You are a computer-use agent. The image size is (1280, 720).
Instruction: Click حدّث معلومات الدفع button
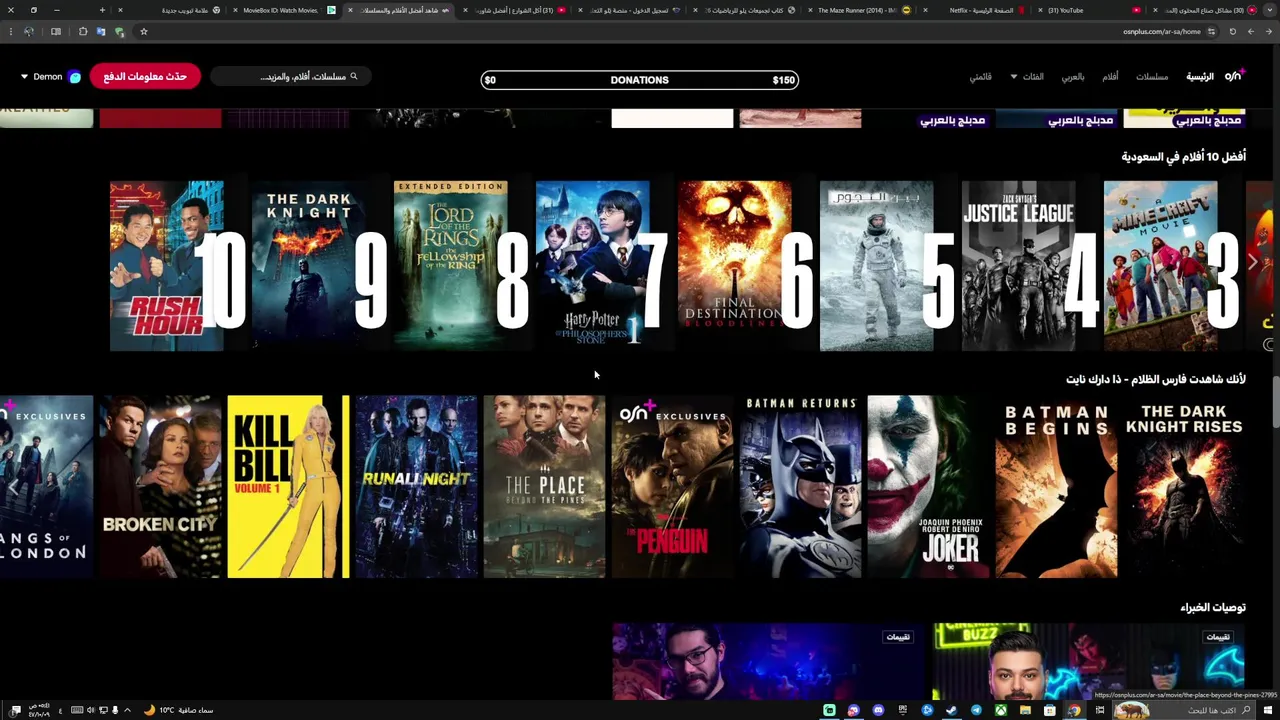pos(145,77)
